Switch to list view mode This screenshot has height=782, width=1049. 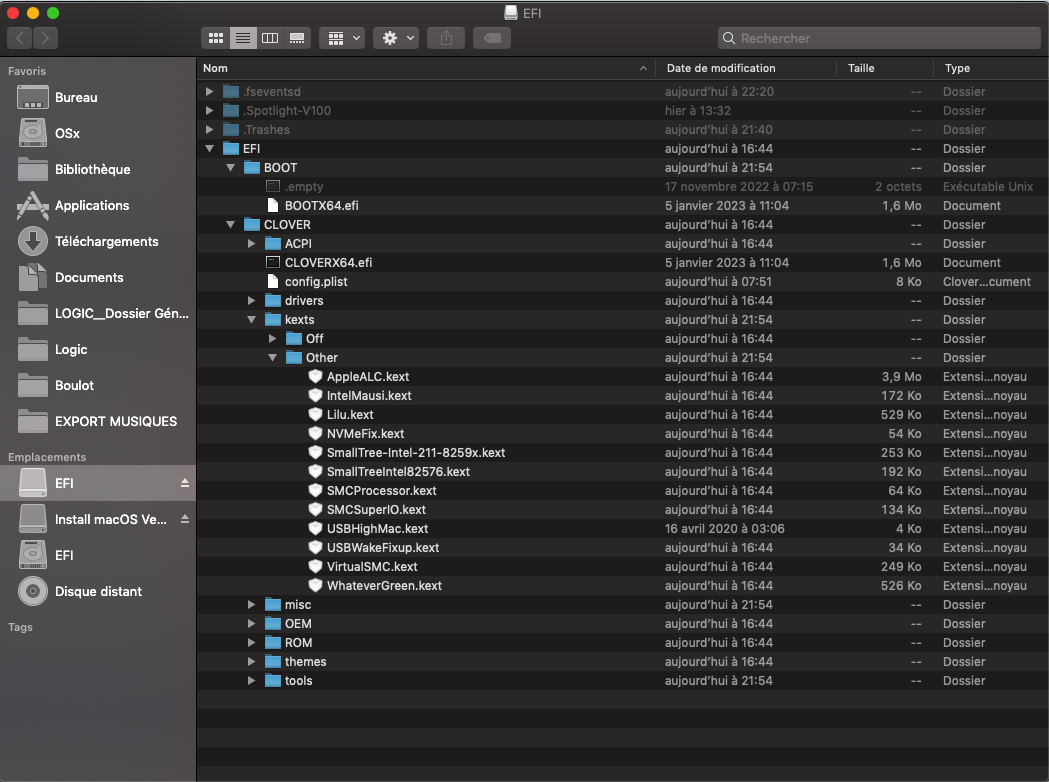coord(243,38)
